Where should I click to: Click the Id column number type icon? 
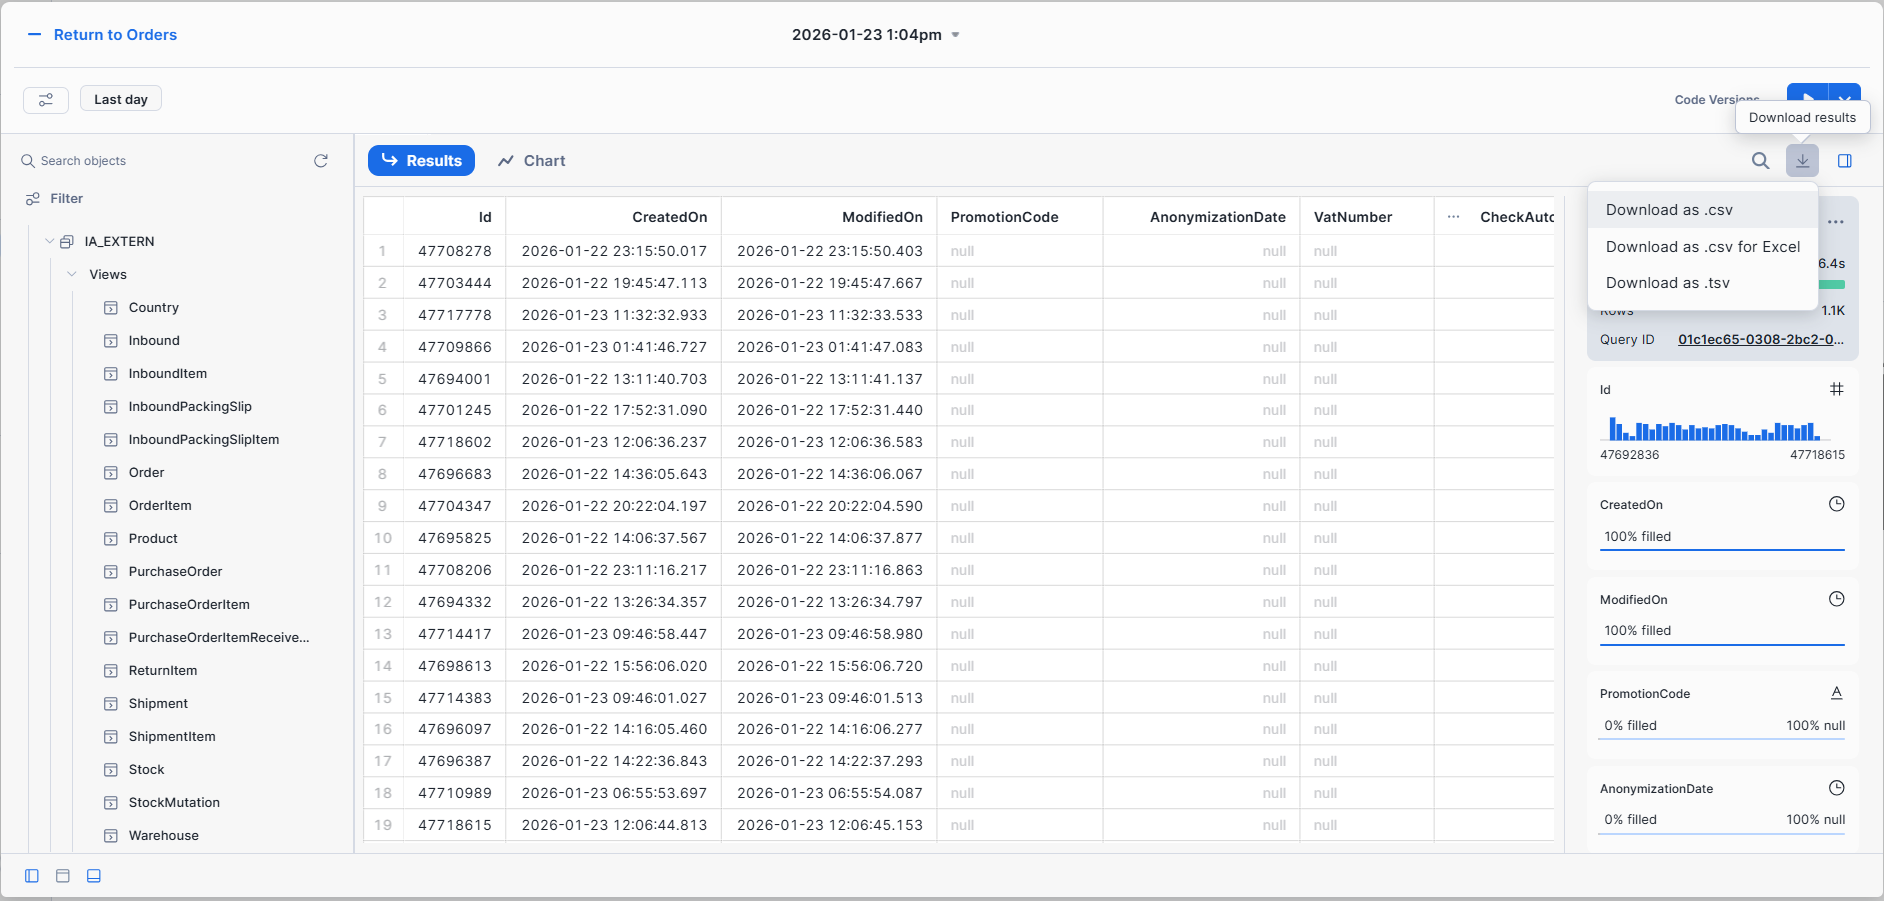[x=1836, y=389]
